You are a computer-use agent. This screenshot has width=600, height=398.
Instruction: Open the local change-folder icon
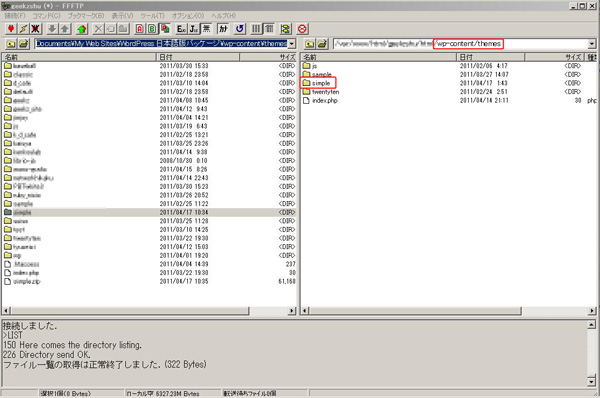coord(23,44)
